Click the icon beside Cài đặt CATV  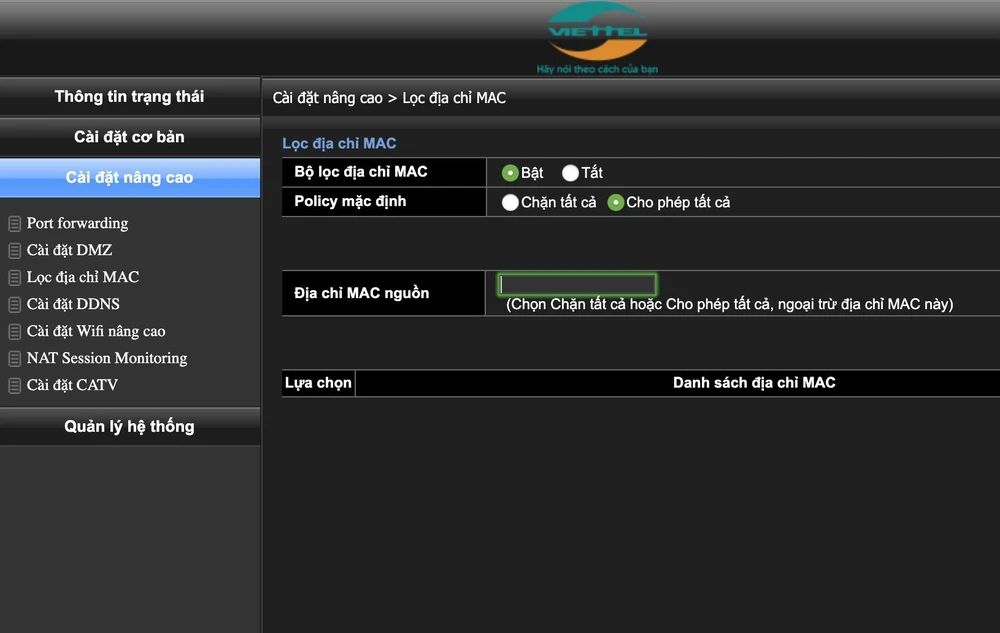pos(15,386)
